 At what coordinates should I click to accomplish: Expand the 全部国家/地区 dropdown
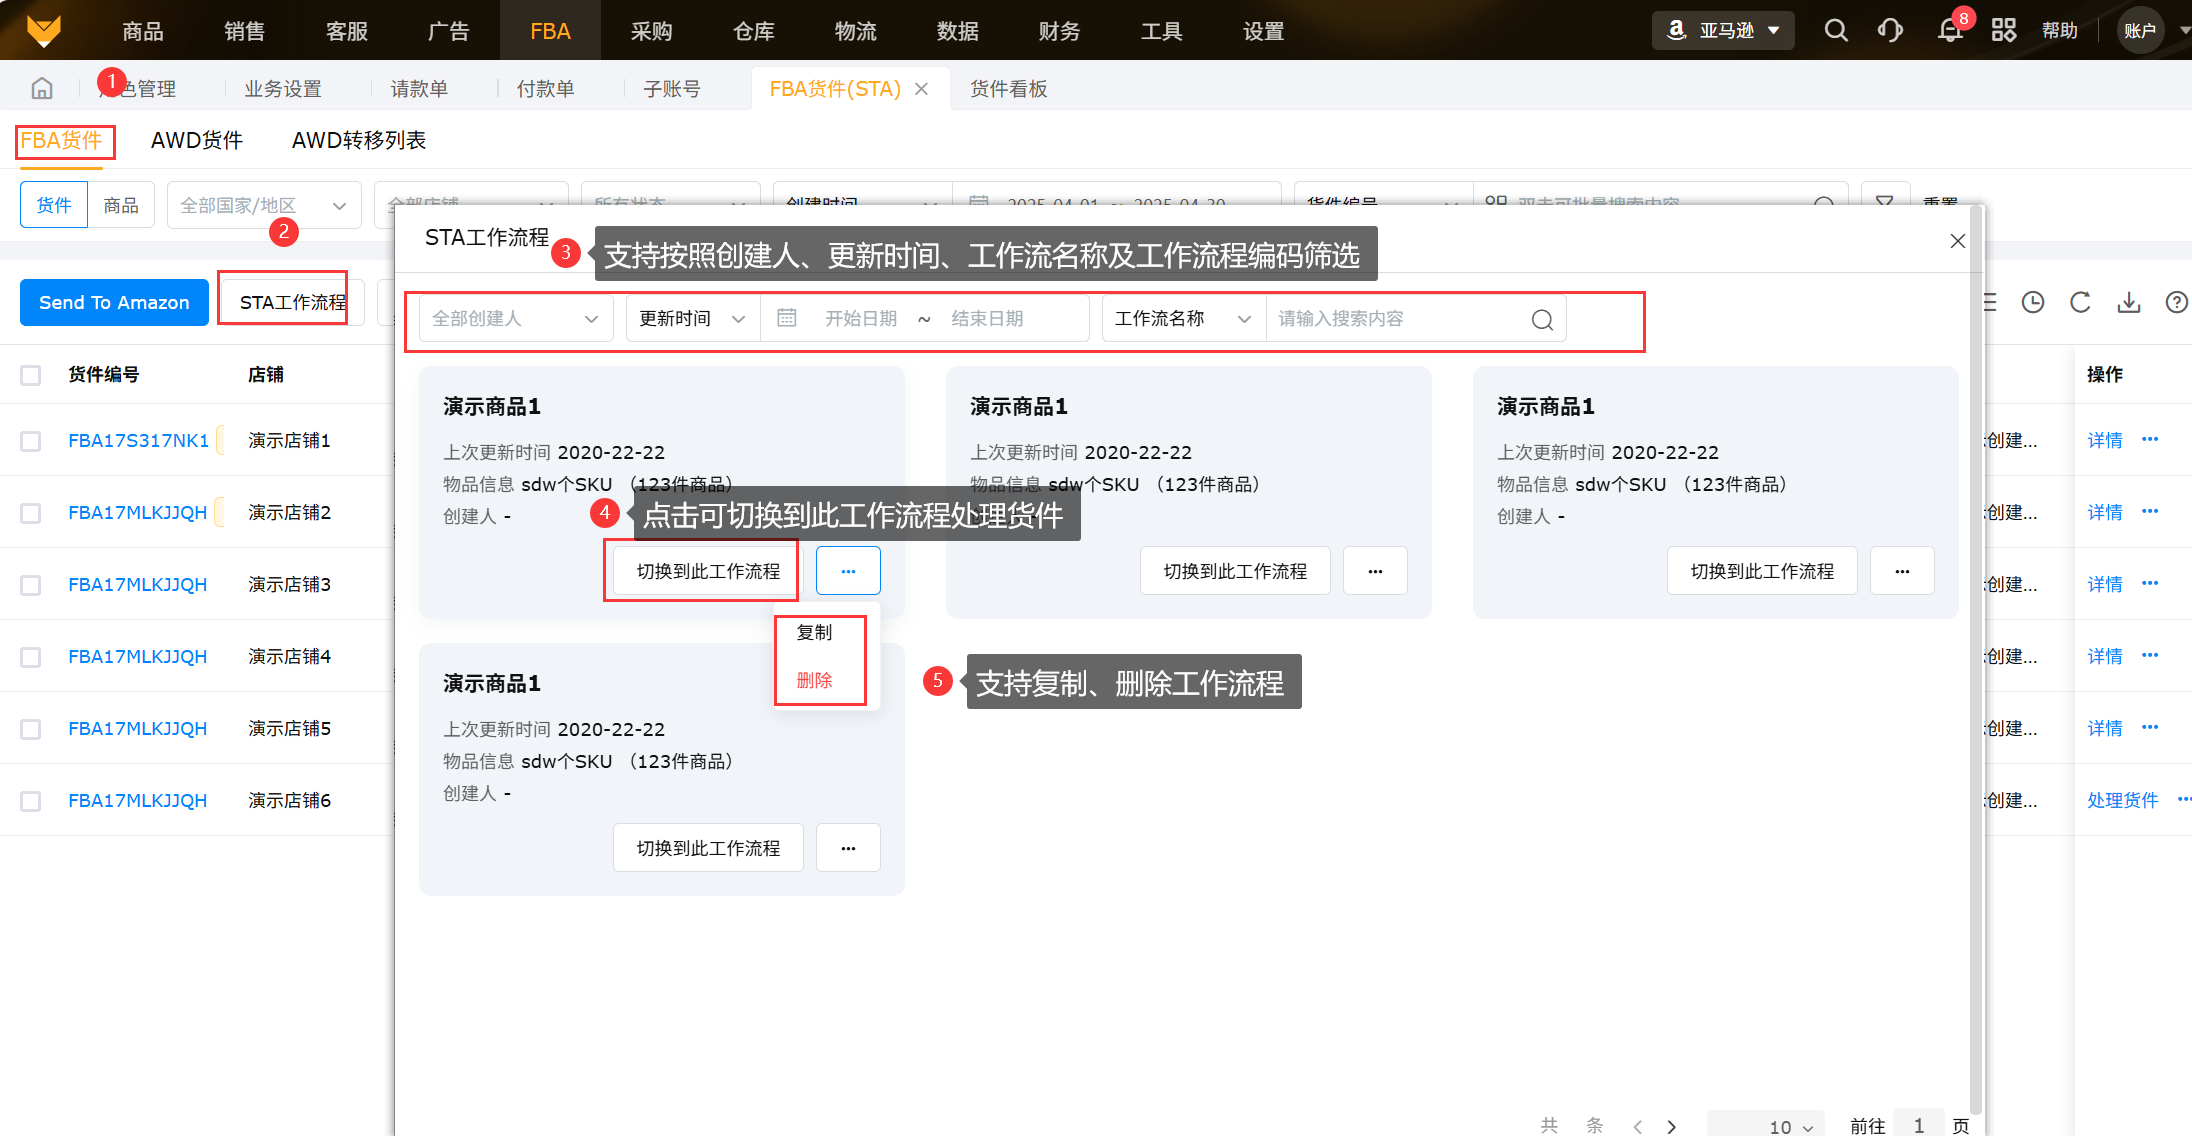click(x=263, y=205)
